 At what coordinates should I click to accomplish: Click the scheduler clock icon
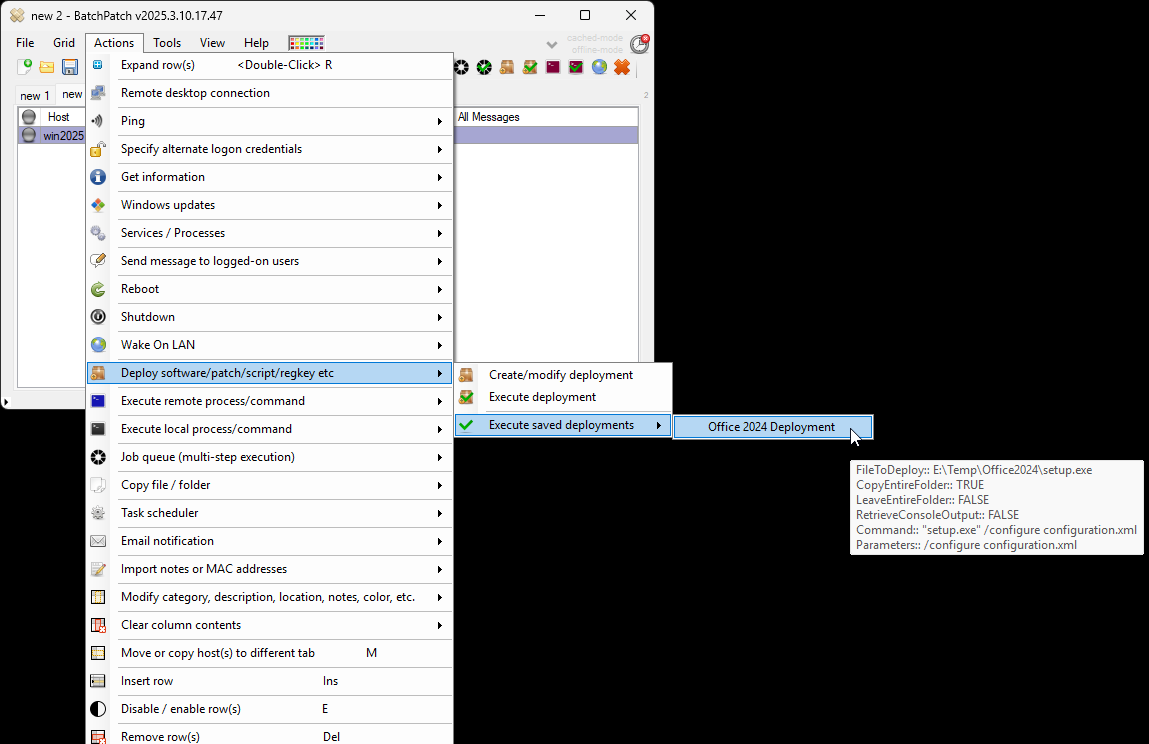pos(640,44)
